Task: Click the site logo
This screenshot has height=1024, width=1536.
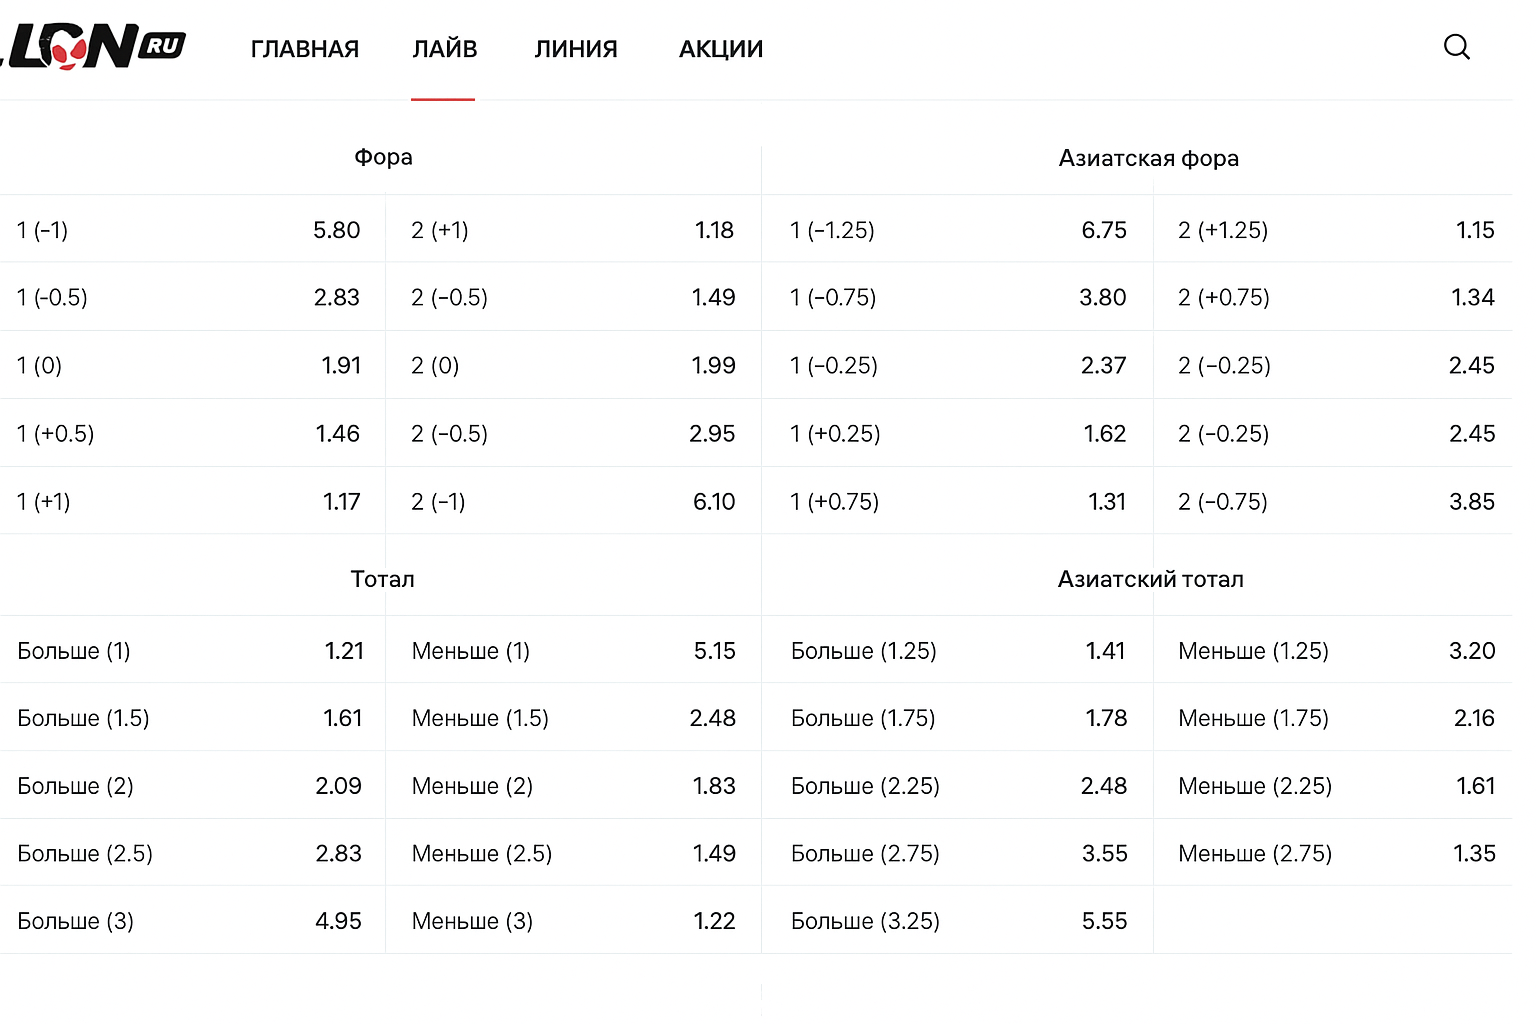Action: pos(95,47)
